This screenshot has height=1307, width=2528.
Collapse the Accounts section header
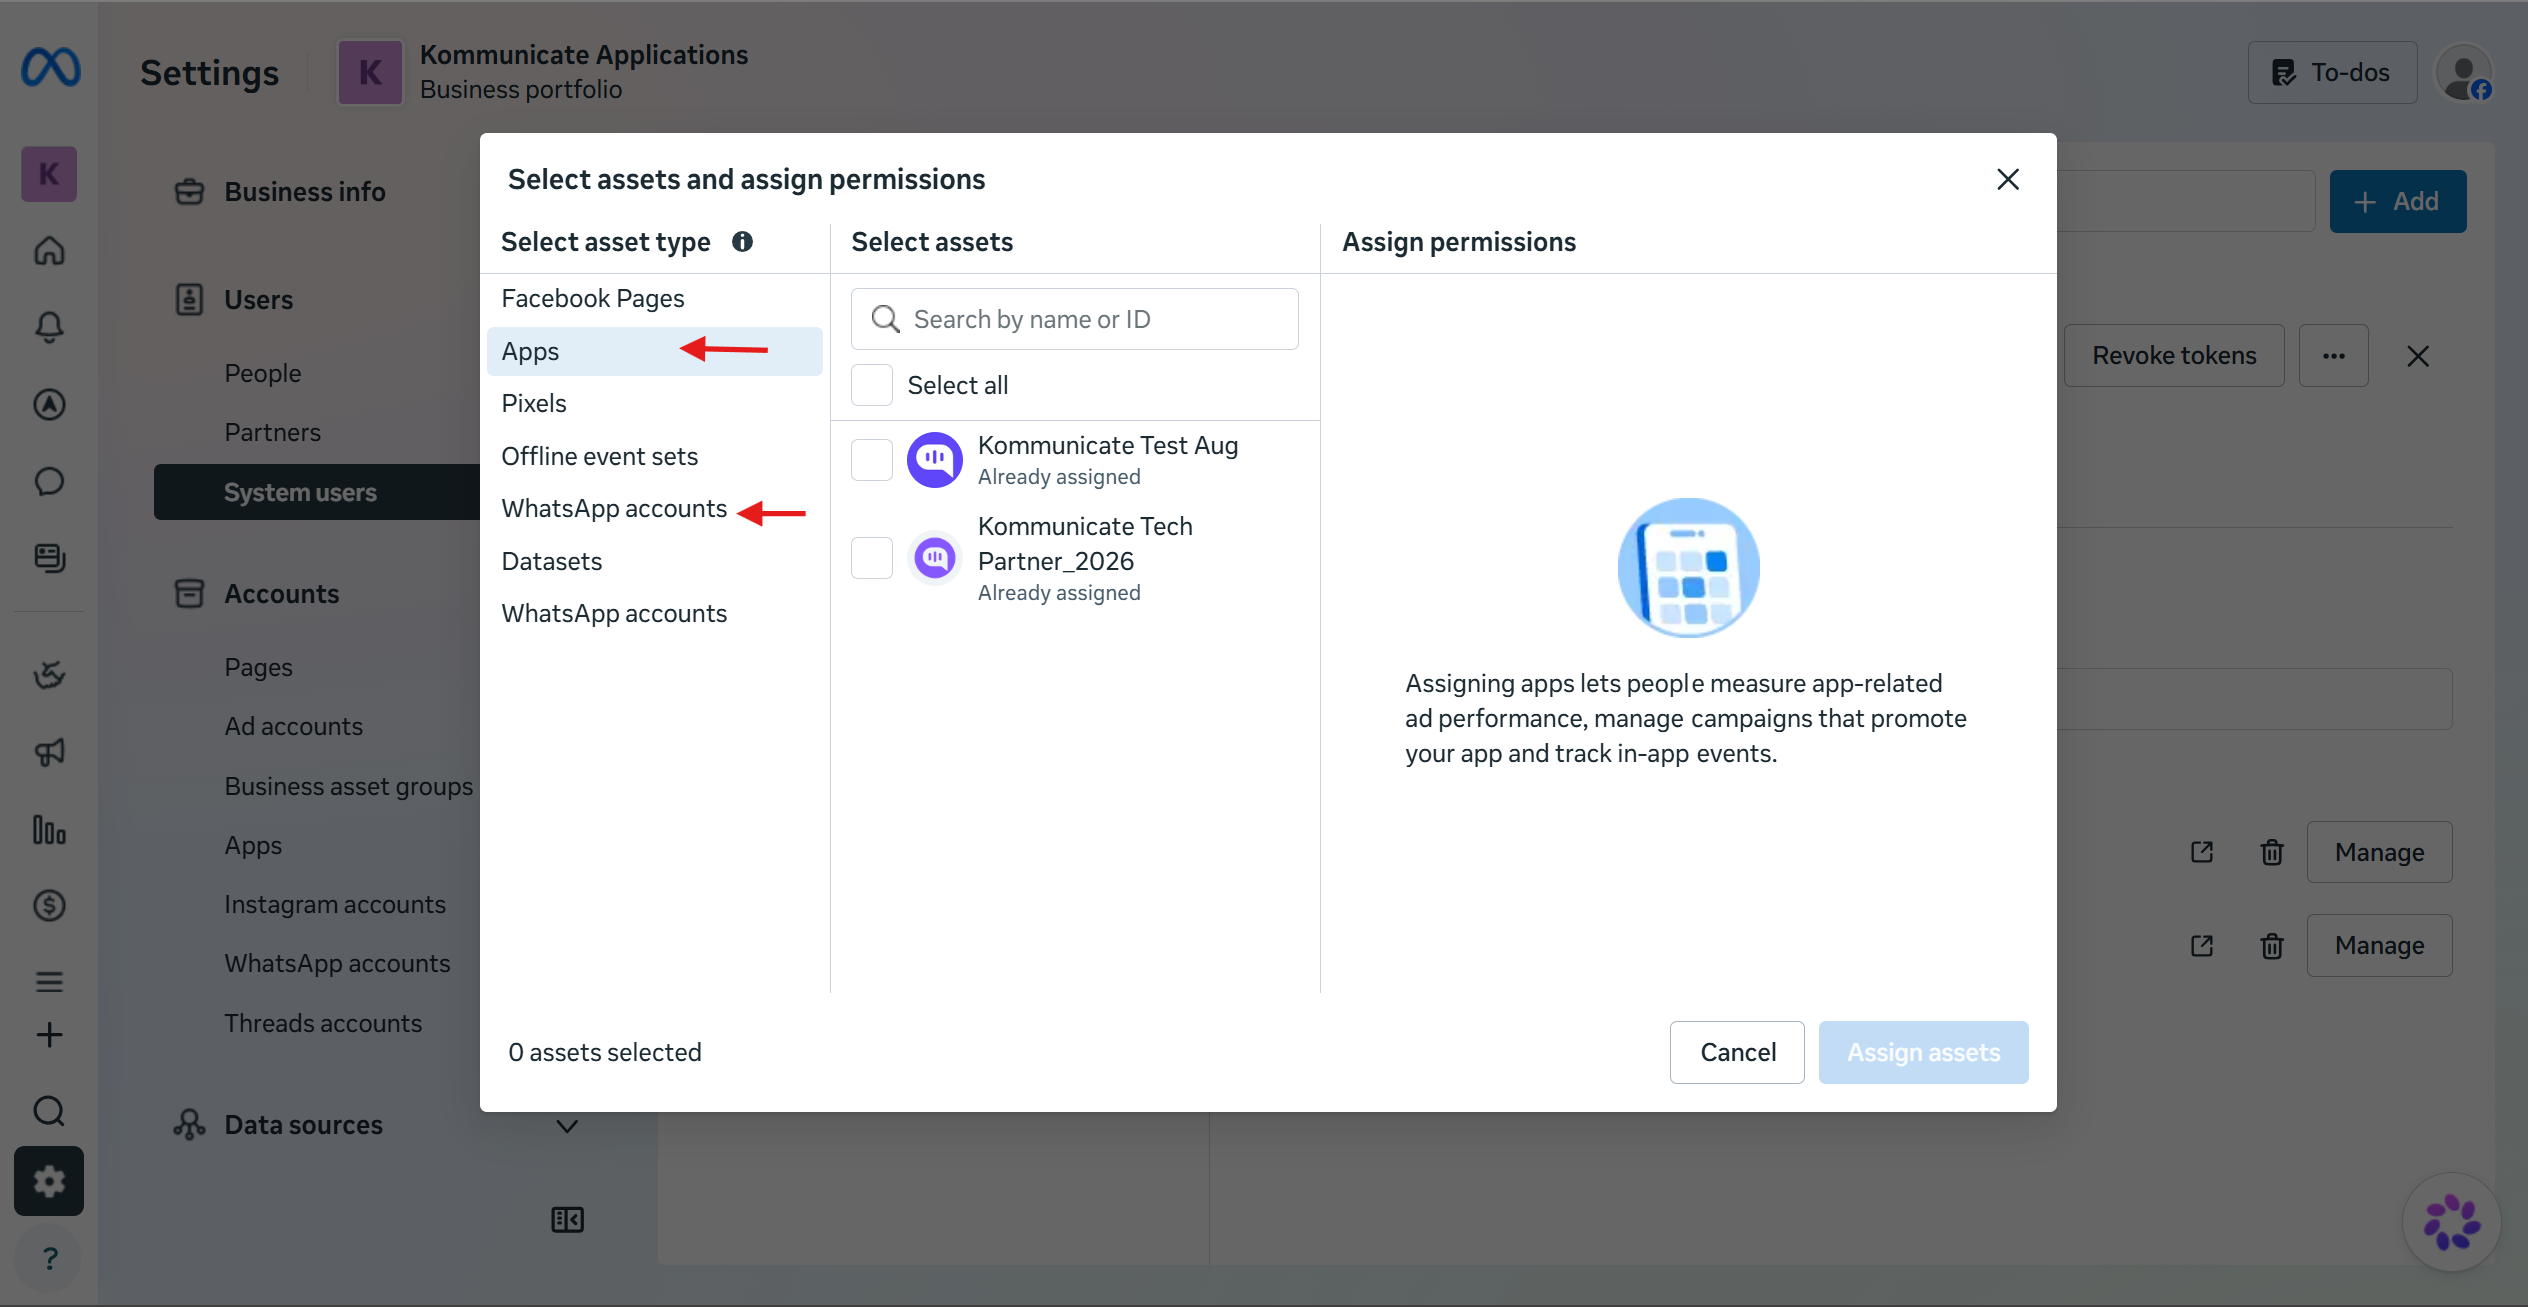[281, 594]
